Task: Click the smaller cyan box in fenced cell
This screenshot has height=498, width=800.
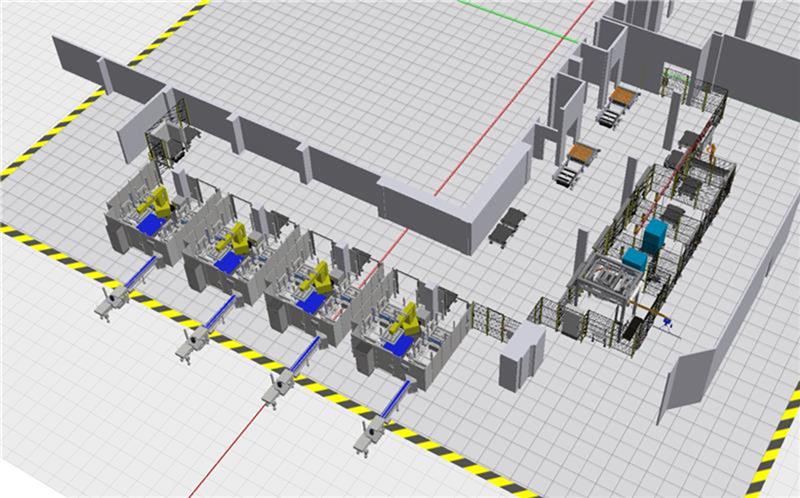Action: point(634,260)
